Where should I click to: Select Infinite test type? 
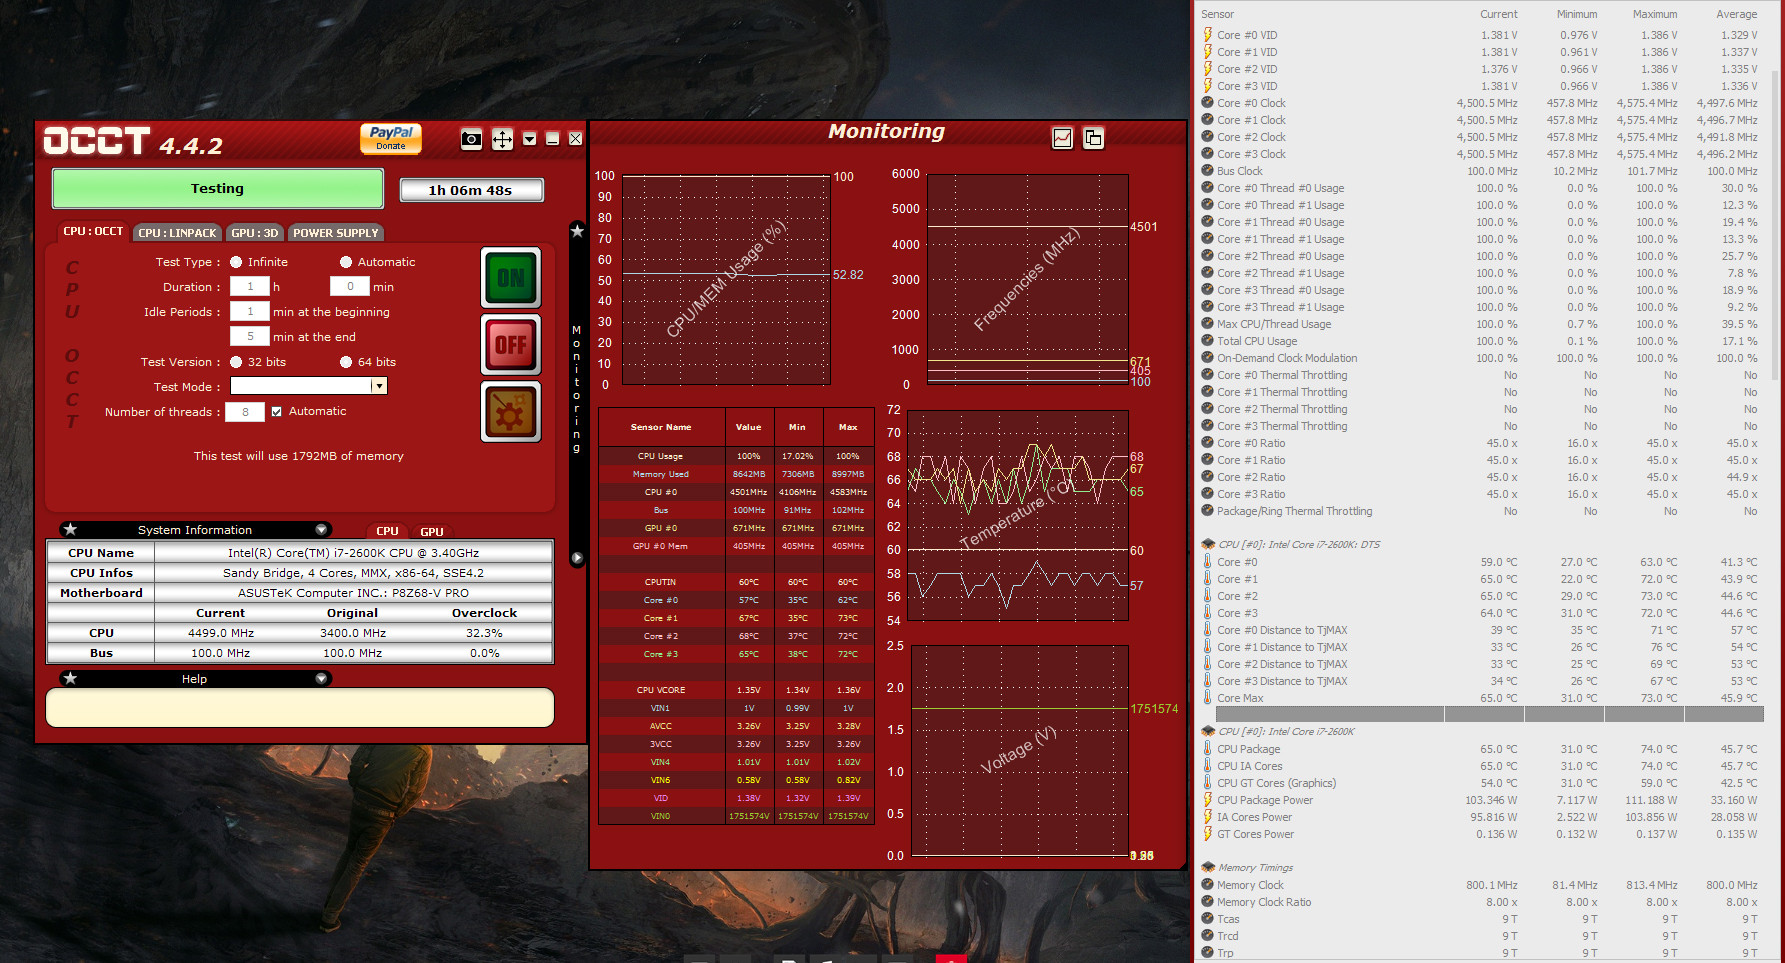tap(236, 262)
